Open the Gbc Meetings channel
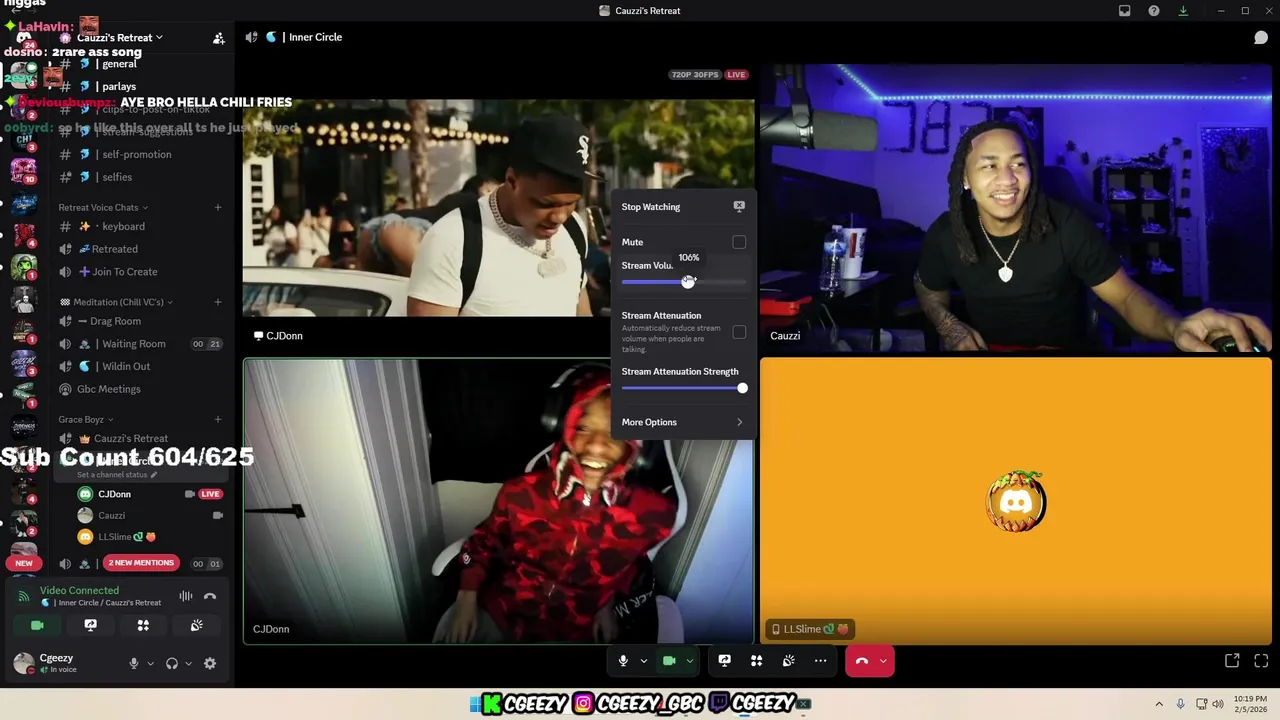Screen dimensions: 1280x720 pos(140,389)
